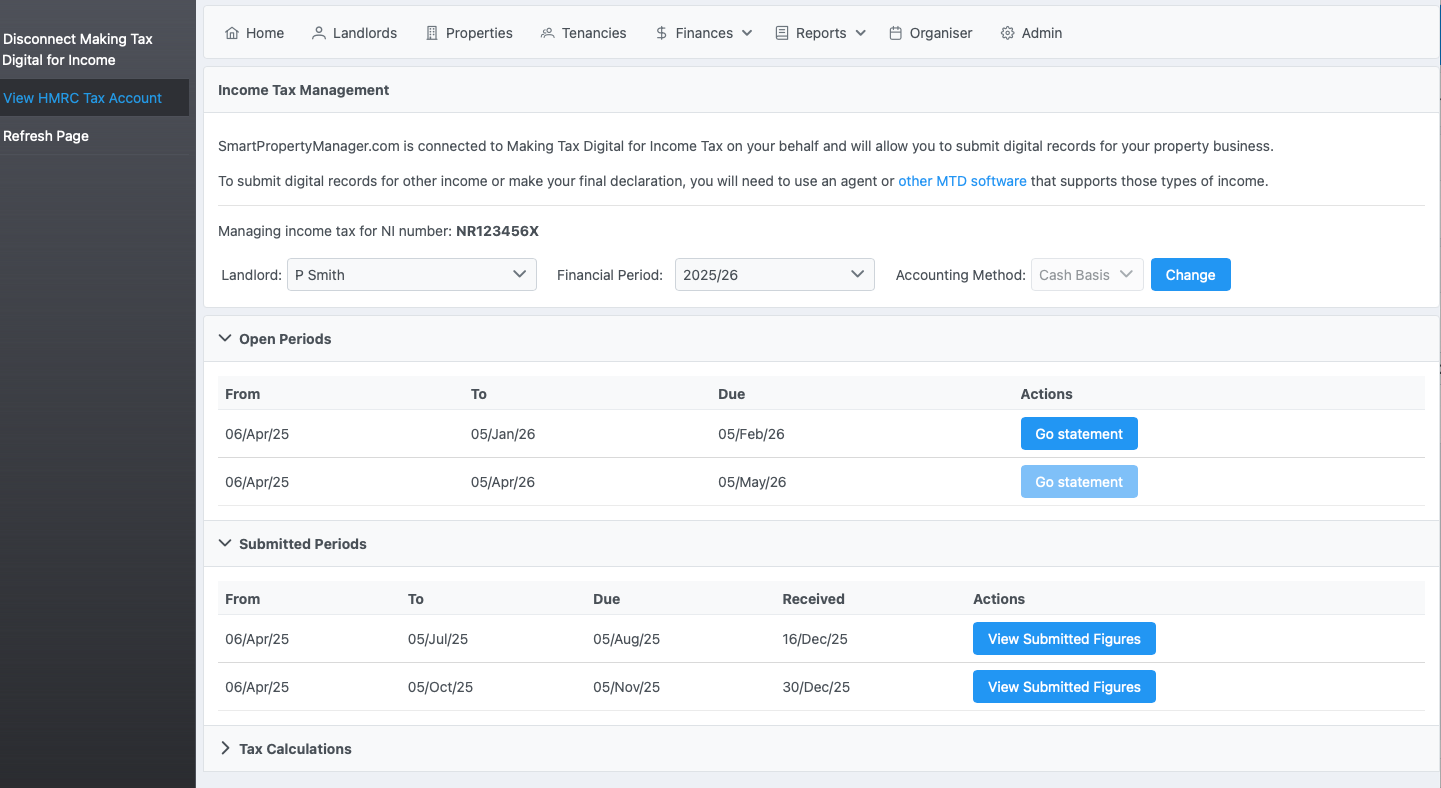The image size is (1441, 788).
Task: Open the Financial Period 2025/26 dropdown
Action: 774,275
